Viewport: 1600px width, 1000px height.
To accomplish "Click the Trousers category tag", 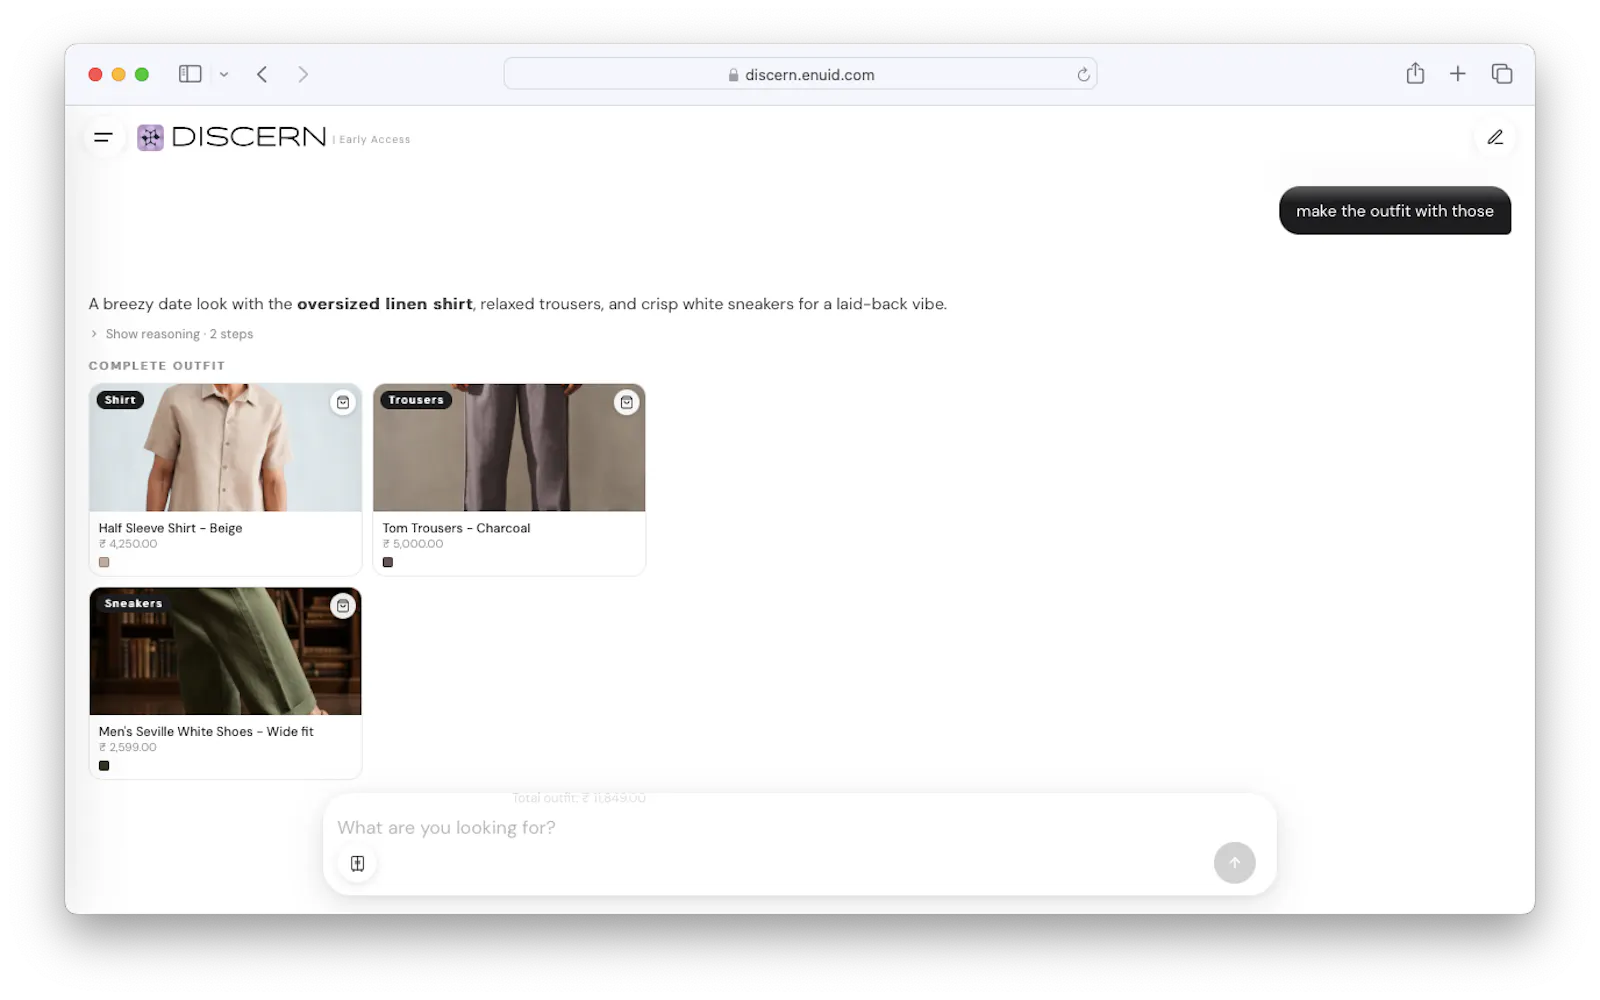I will pyautogui.click(x=416, y=400).
